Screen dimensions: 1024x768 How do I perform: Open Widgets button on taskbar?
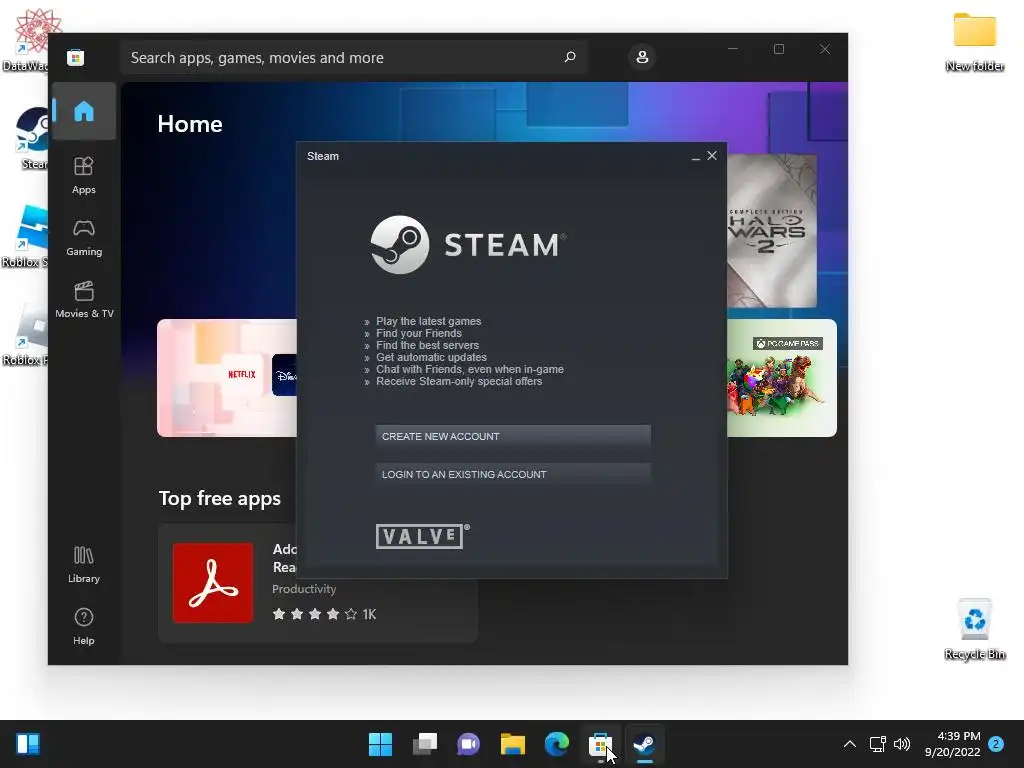(x=28, y=744)
